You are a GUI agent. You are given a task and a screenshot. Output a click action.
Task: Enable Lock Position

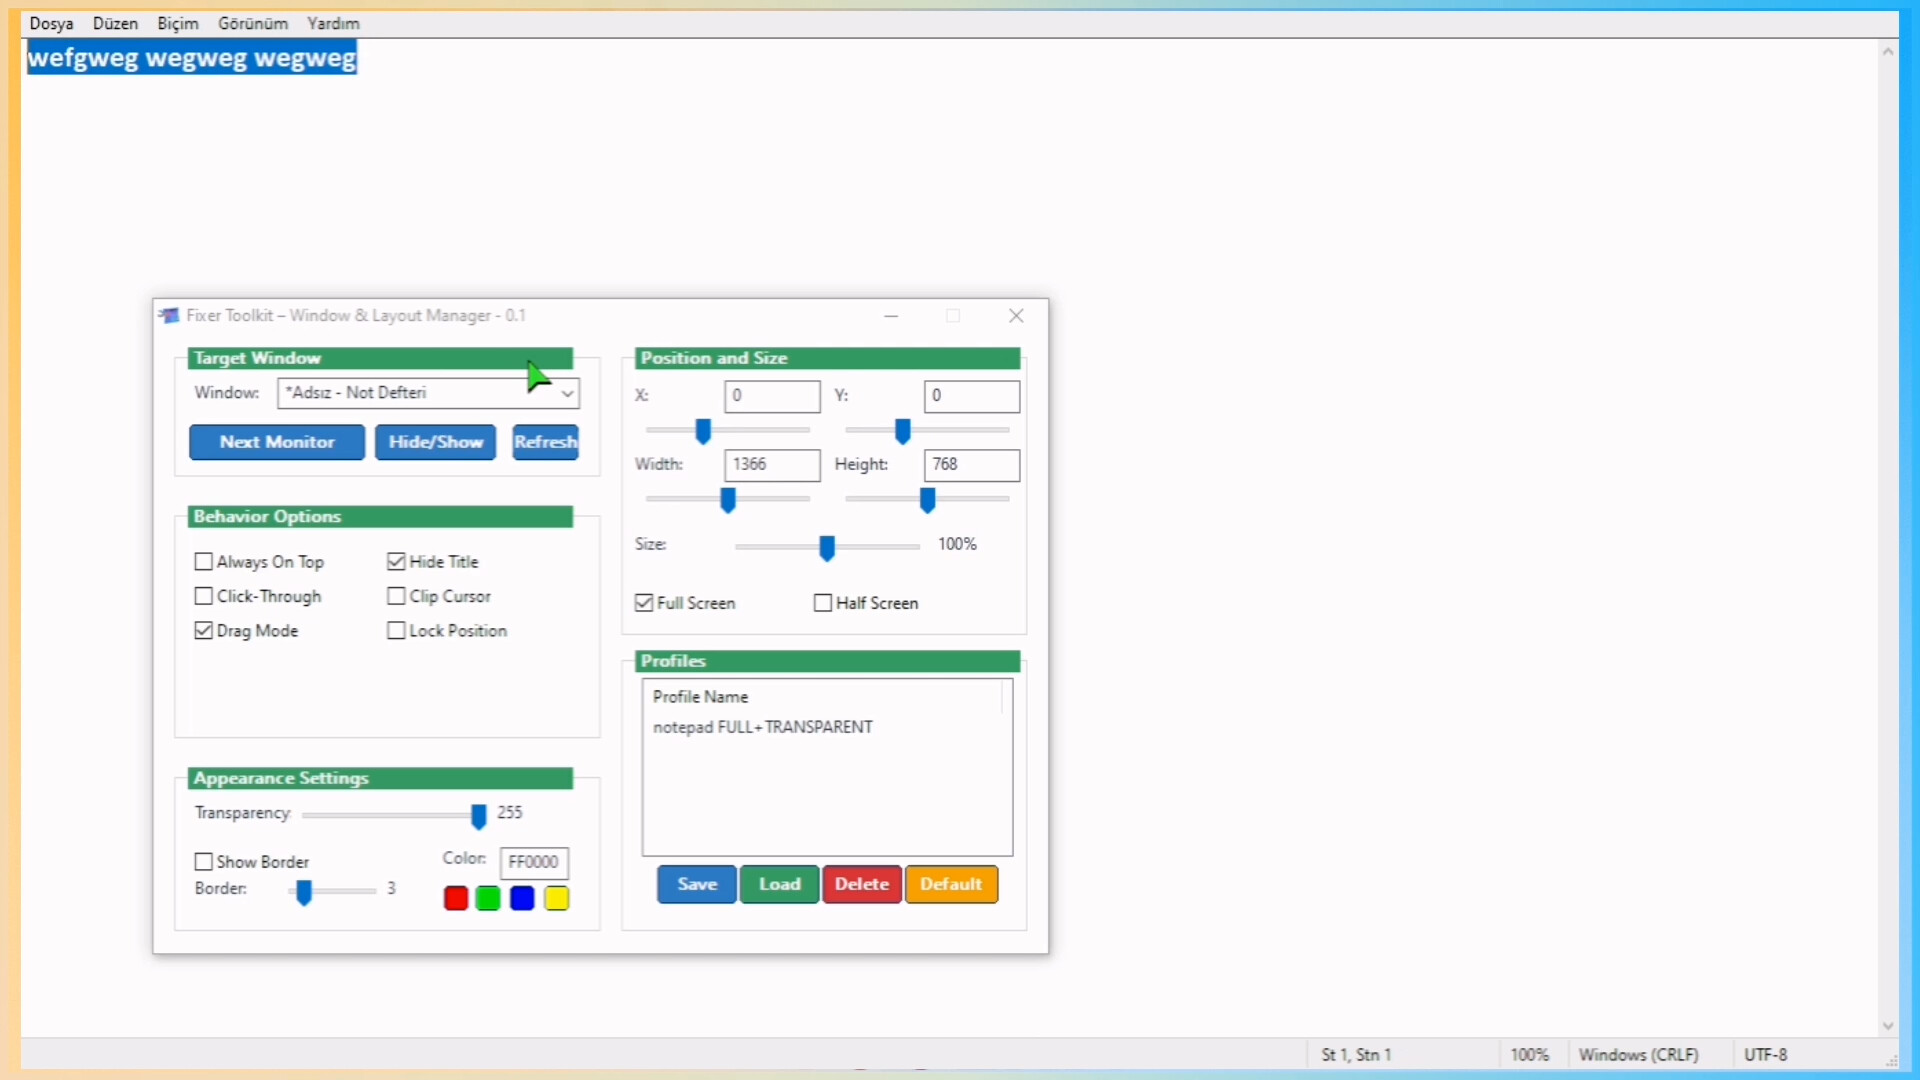pos(395,630)
